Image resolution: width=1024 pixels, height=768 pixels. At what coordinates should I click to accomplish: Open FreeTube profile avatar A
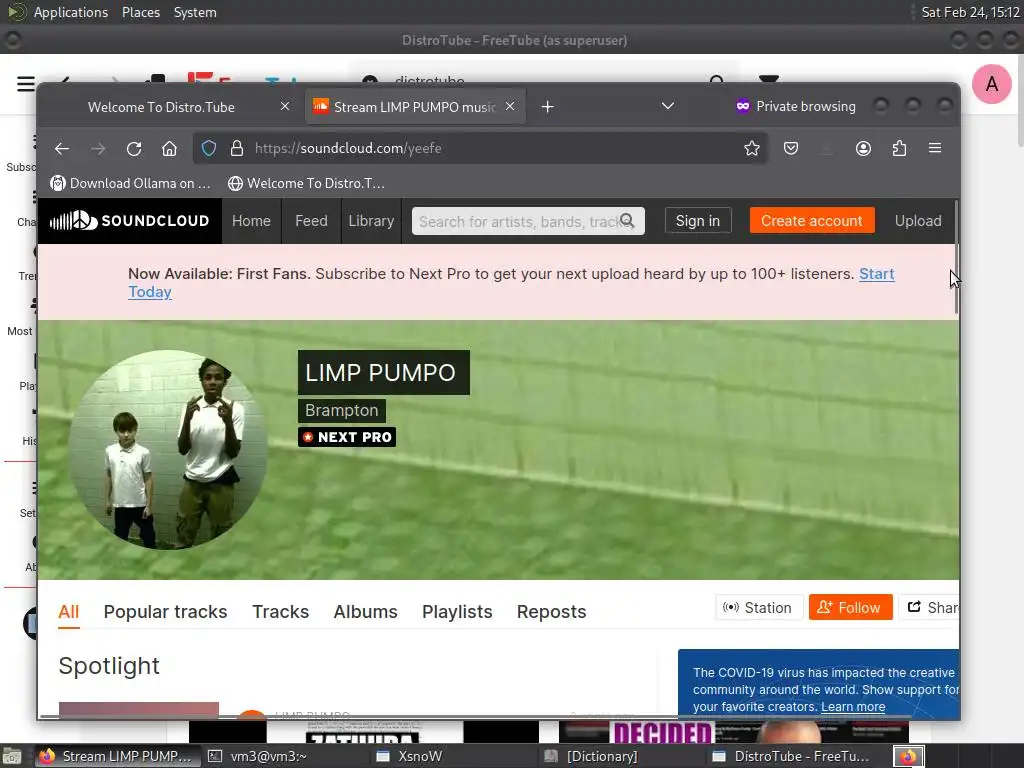tap(991, 84)
